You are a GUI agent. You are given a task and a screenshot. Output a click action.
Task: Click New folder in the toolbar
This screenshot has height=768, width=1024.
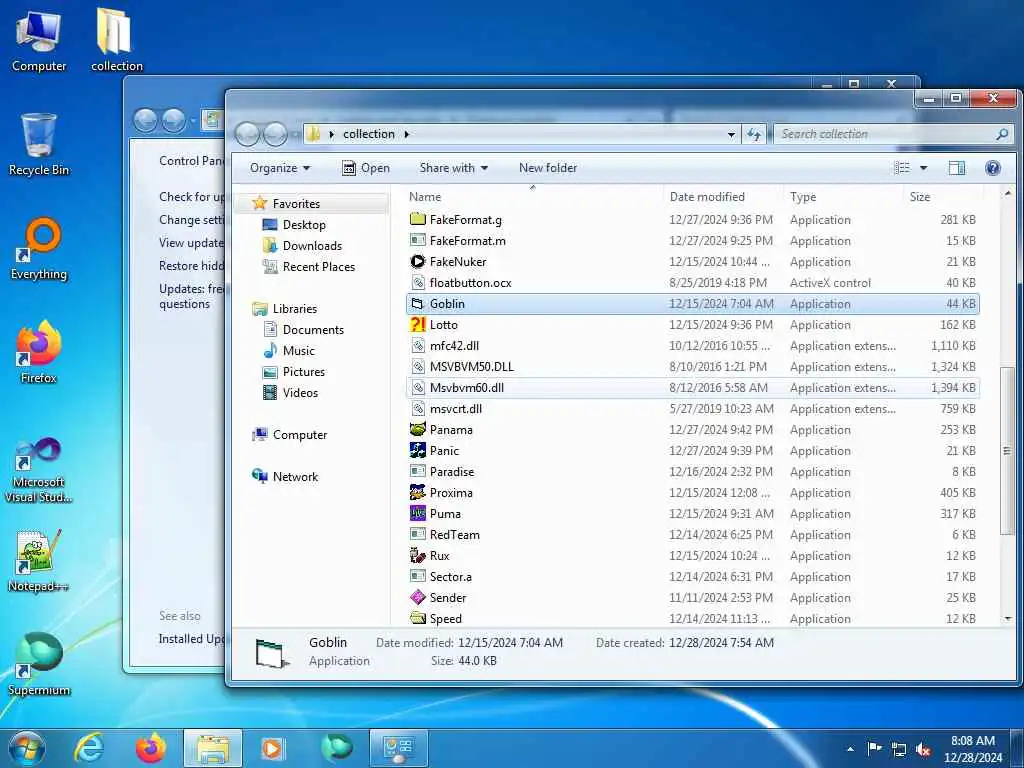pos(548,168)
